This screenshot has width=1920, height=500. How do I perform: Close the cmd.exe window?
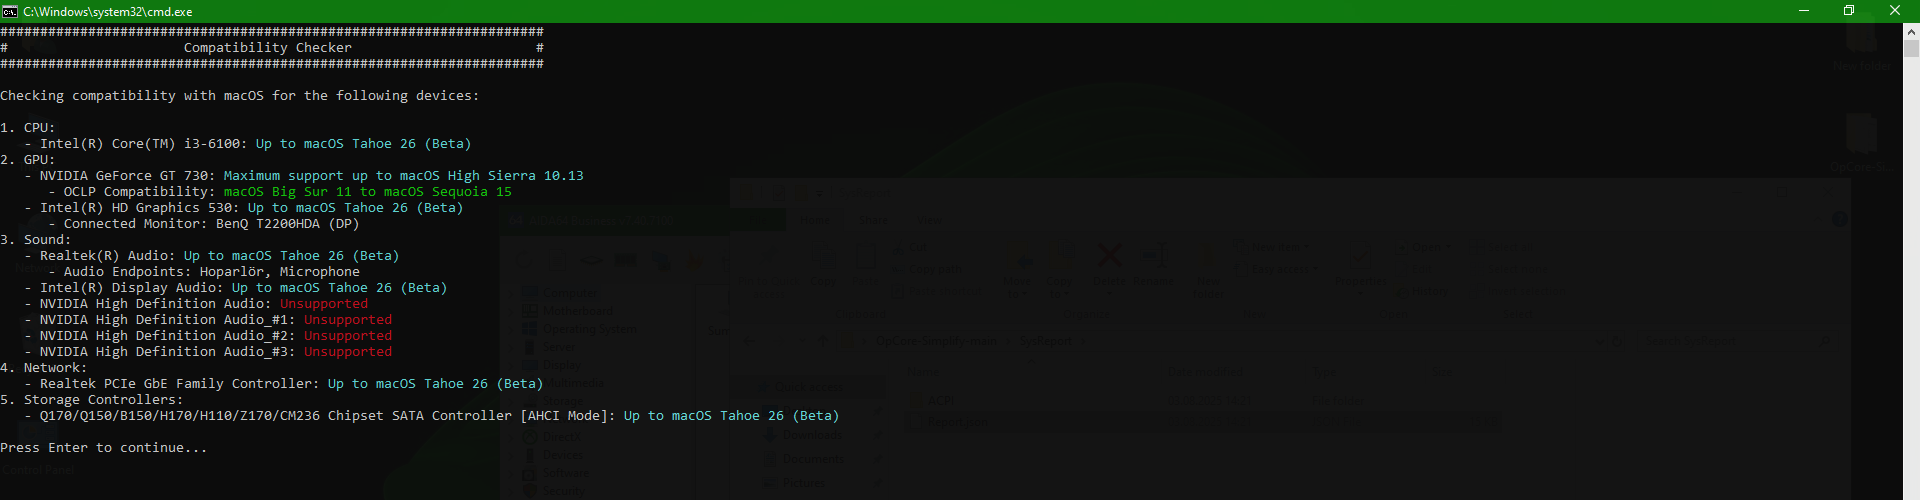(x=1895, y=11)
